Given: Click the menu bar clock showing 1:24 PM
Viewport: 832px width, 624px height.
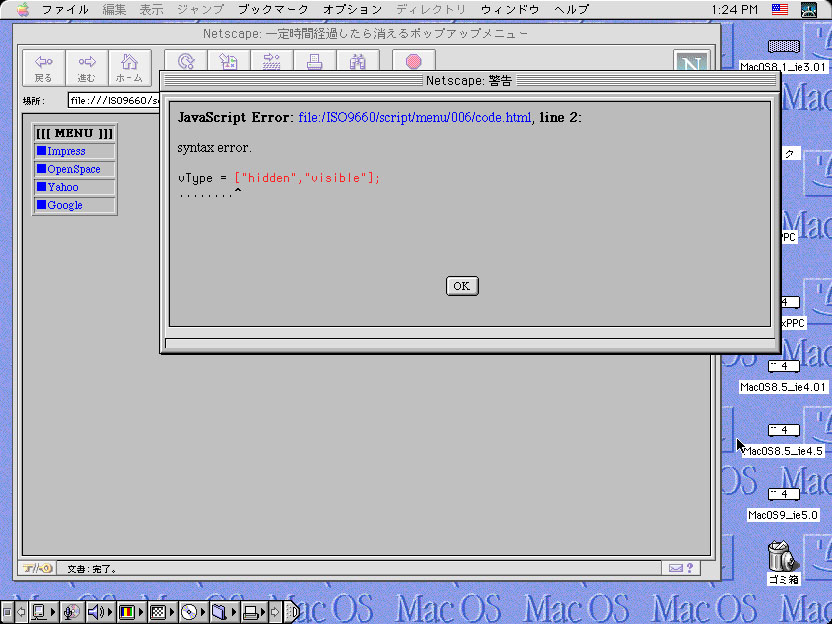Looking at the screenshot, I should tap(734, 10).
